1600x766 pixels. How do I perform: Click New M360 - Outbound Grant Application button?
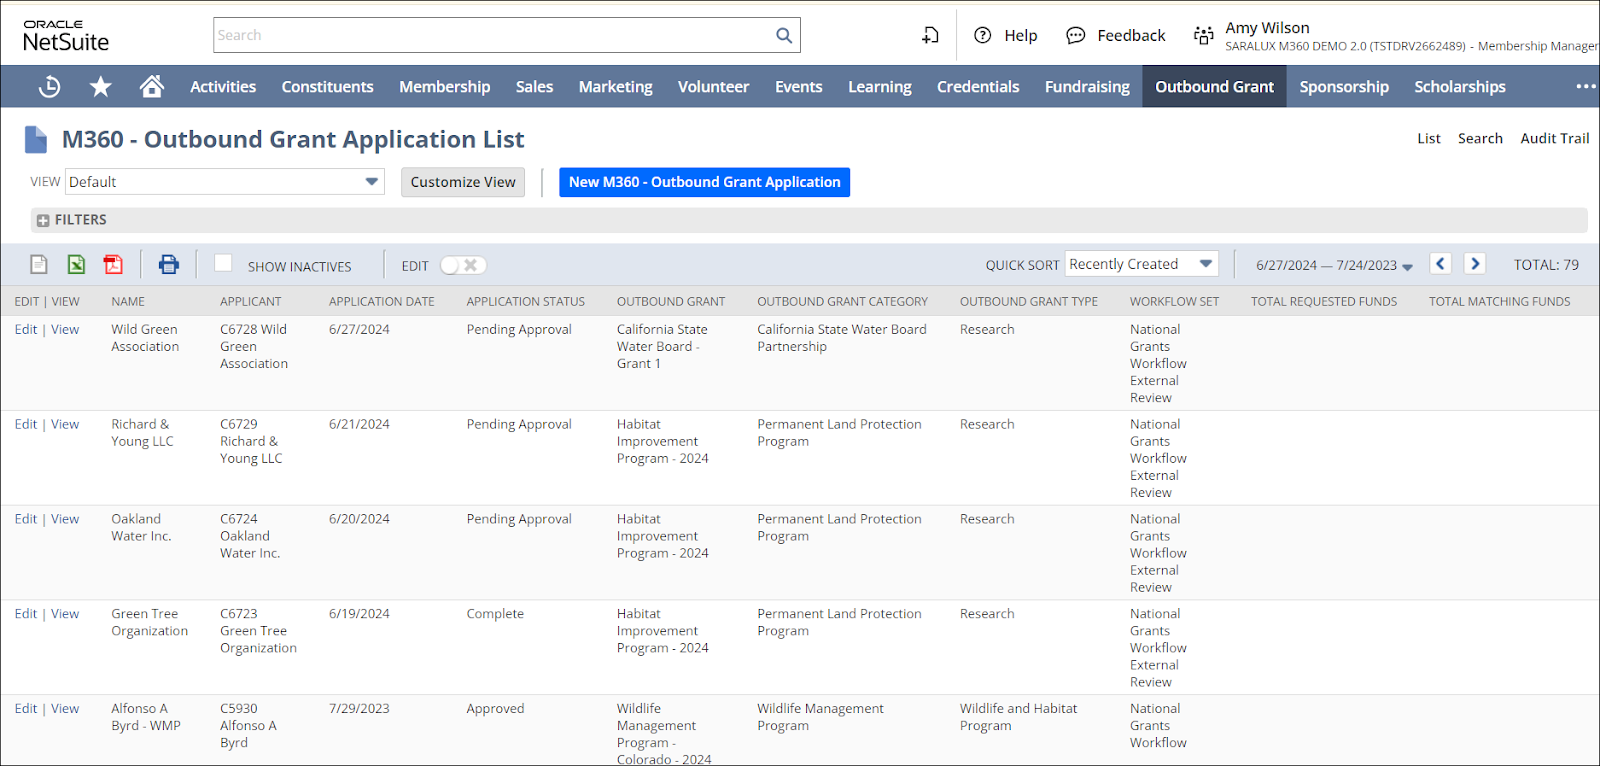coord(704,182)
